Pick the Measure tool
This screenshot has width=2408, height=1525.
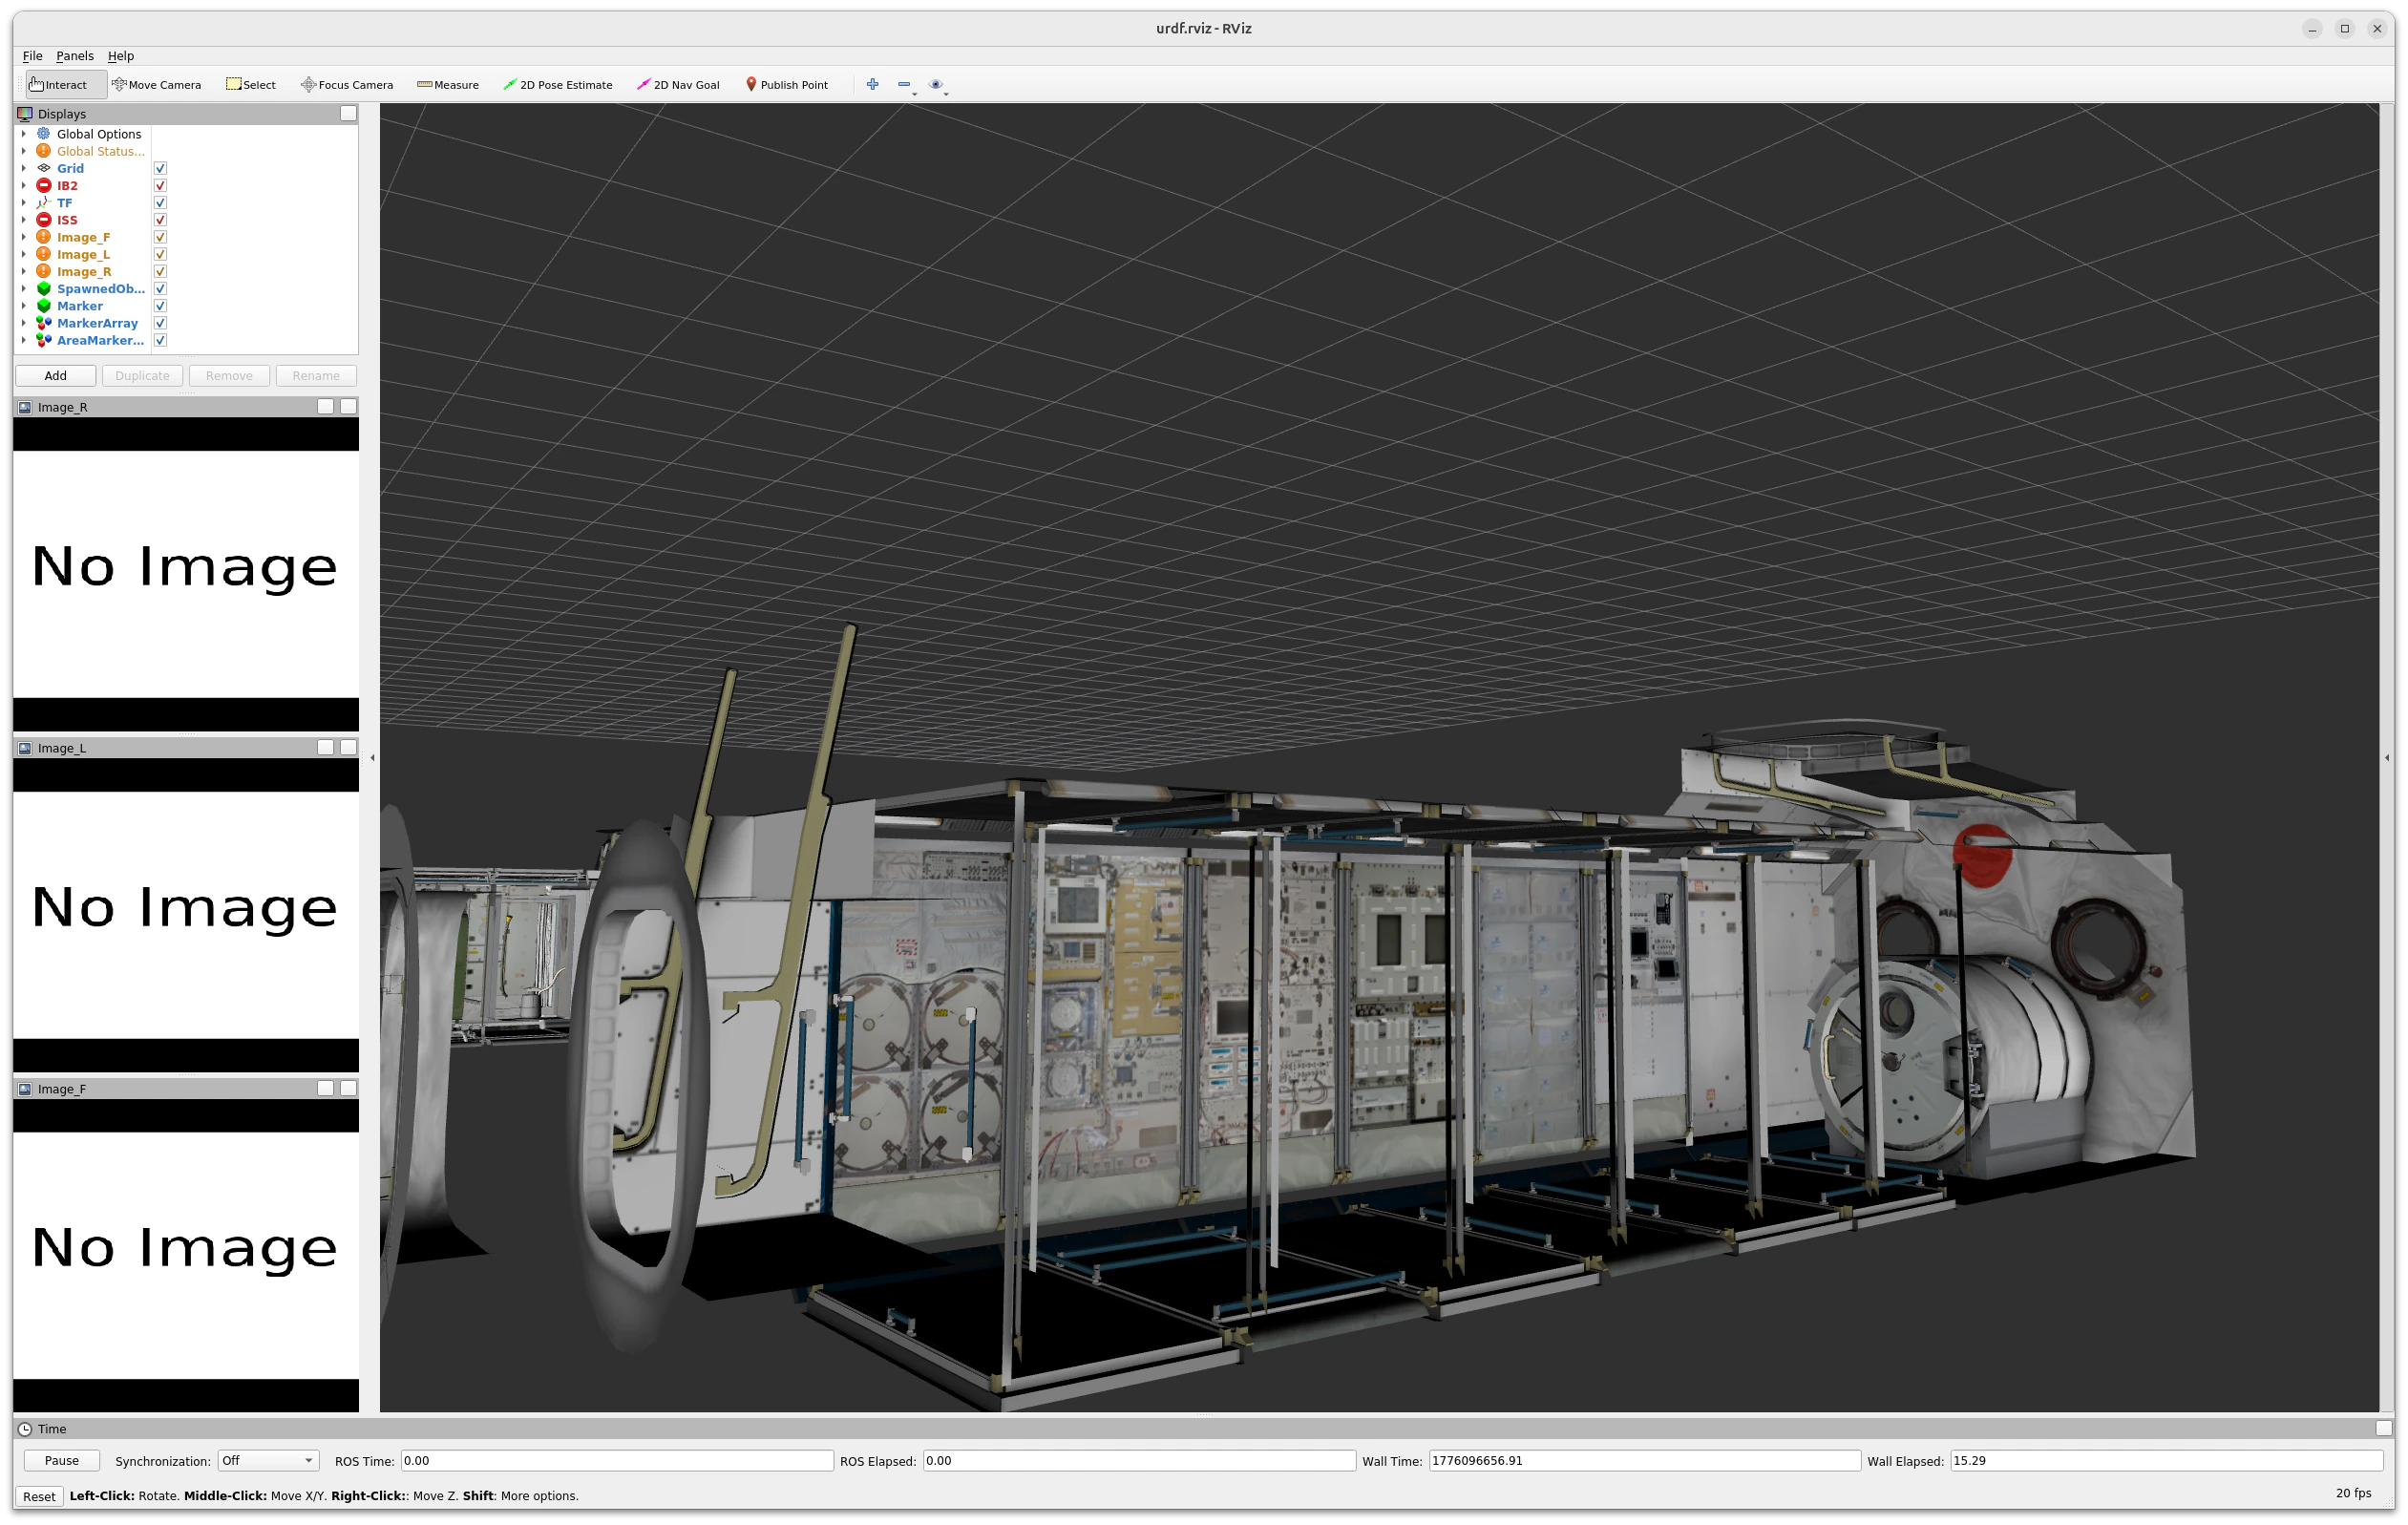click(448, 85)
